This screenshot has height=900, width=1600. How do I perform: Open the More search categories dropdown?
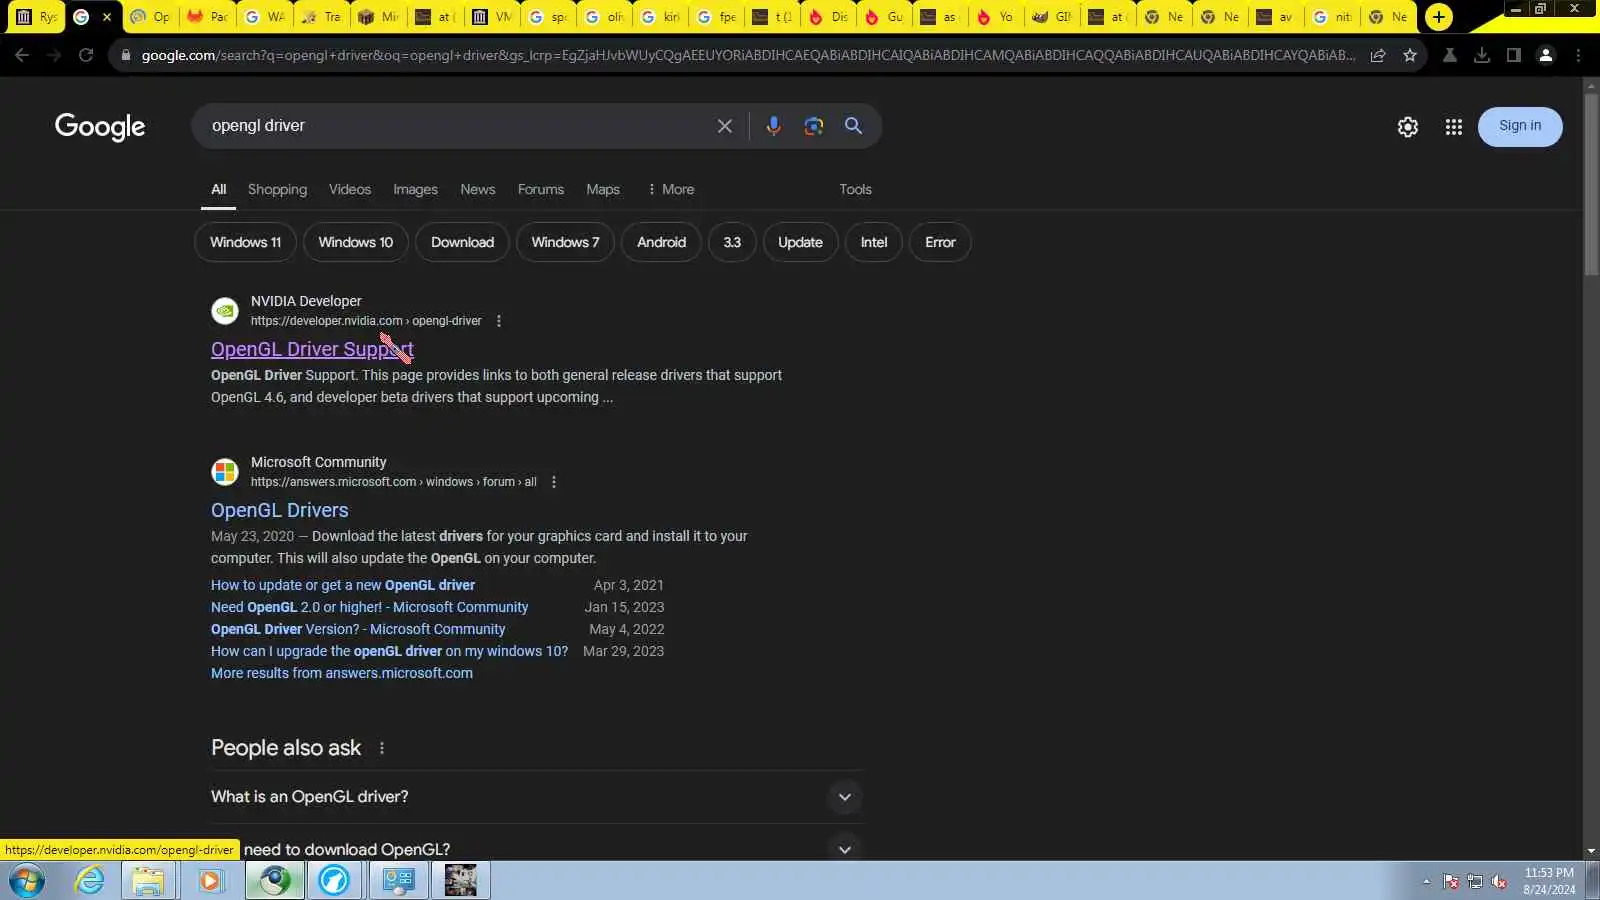tap(671, 190)
